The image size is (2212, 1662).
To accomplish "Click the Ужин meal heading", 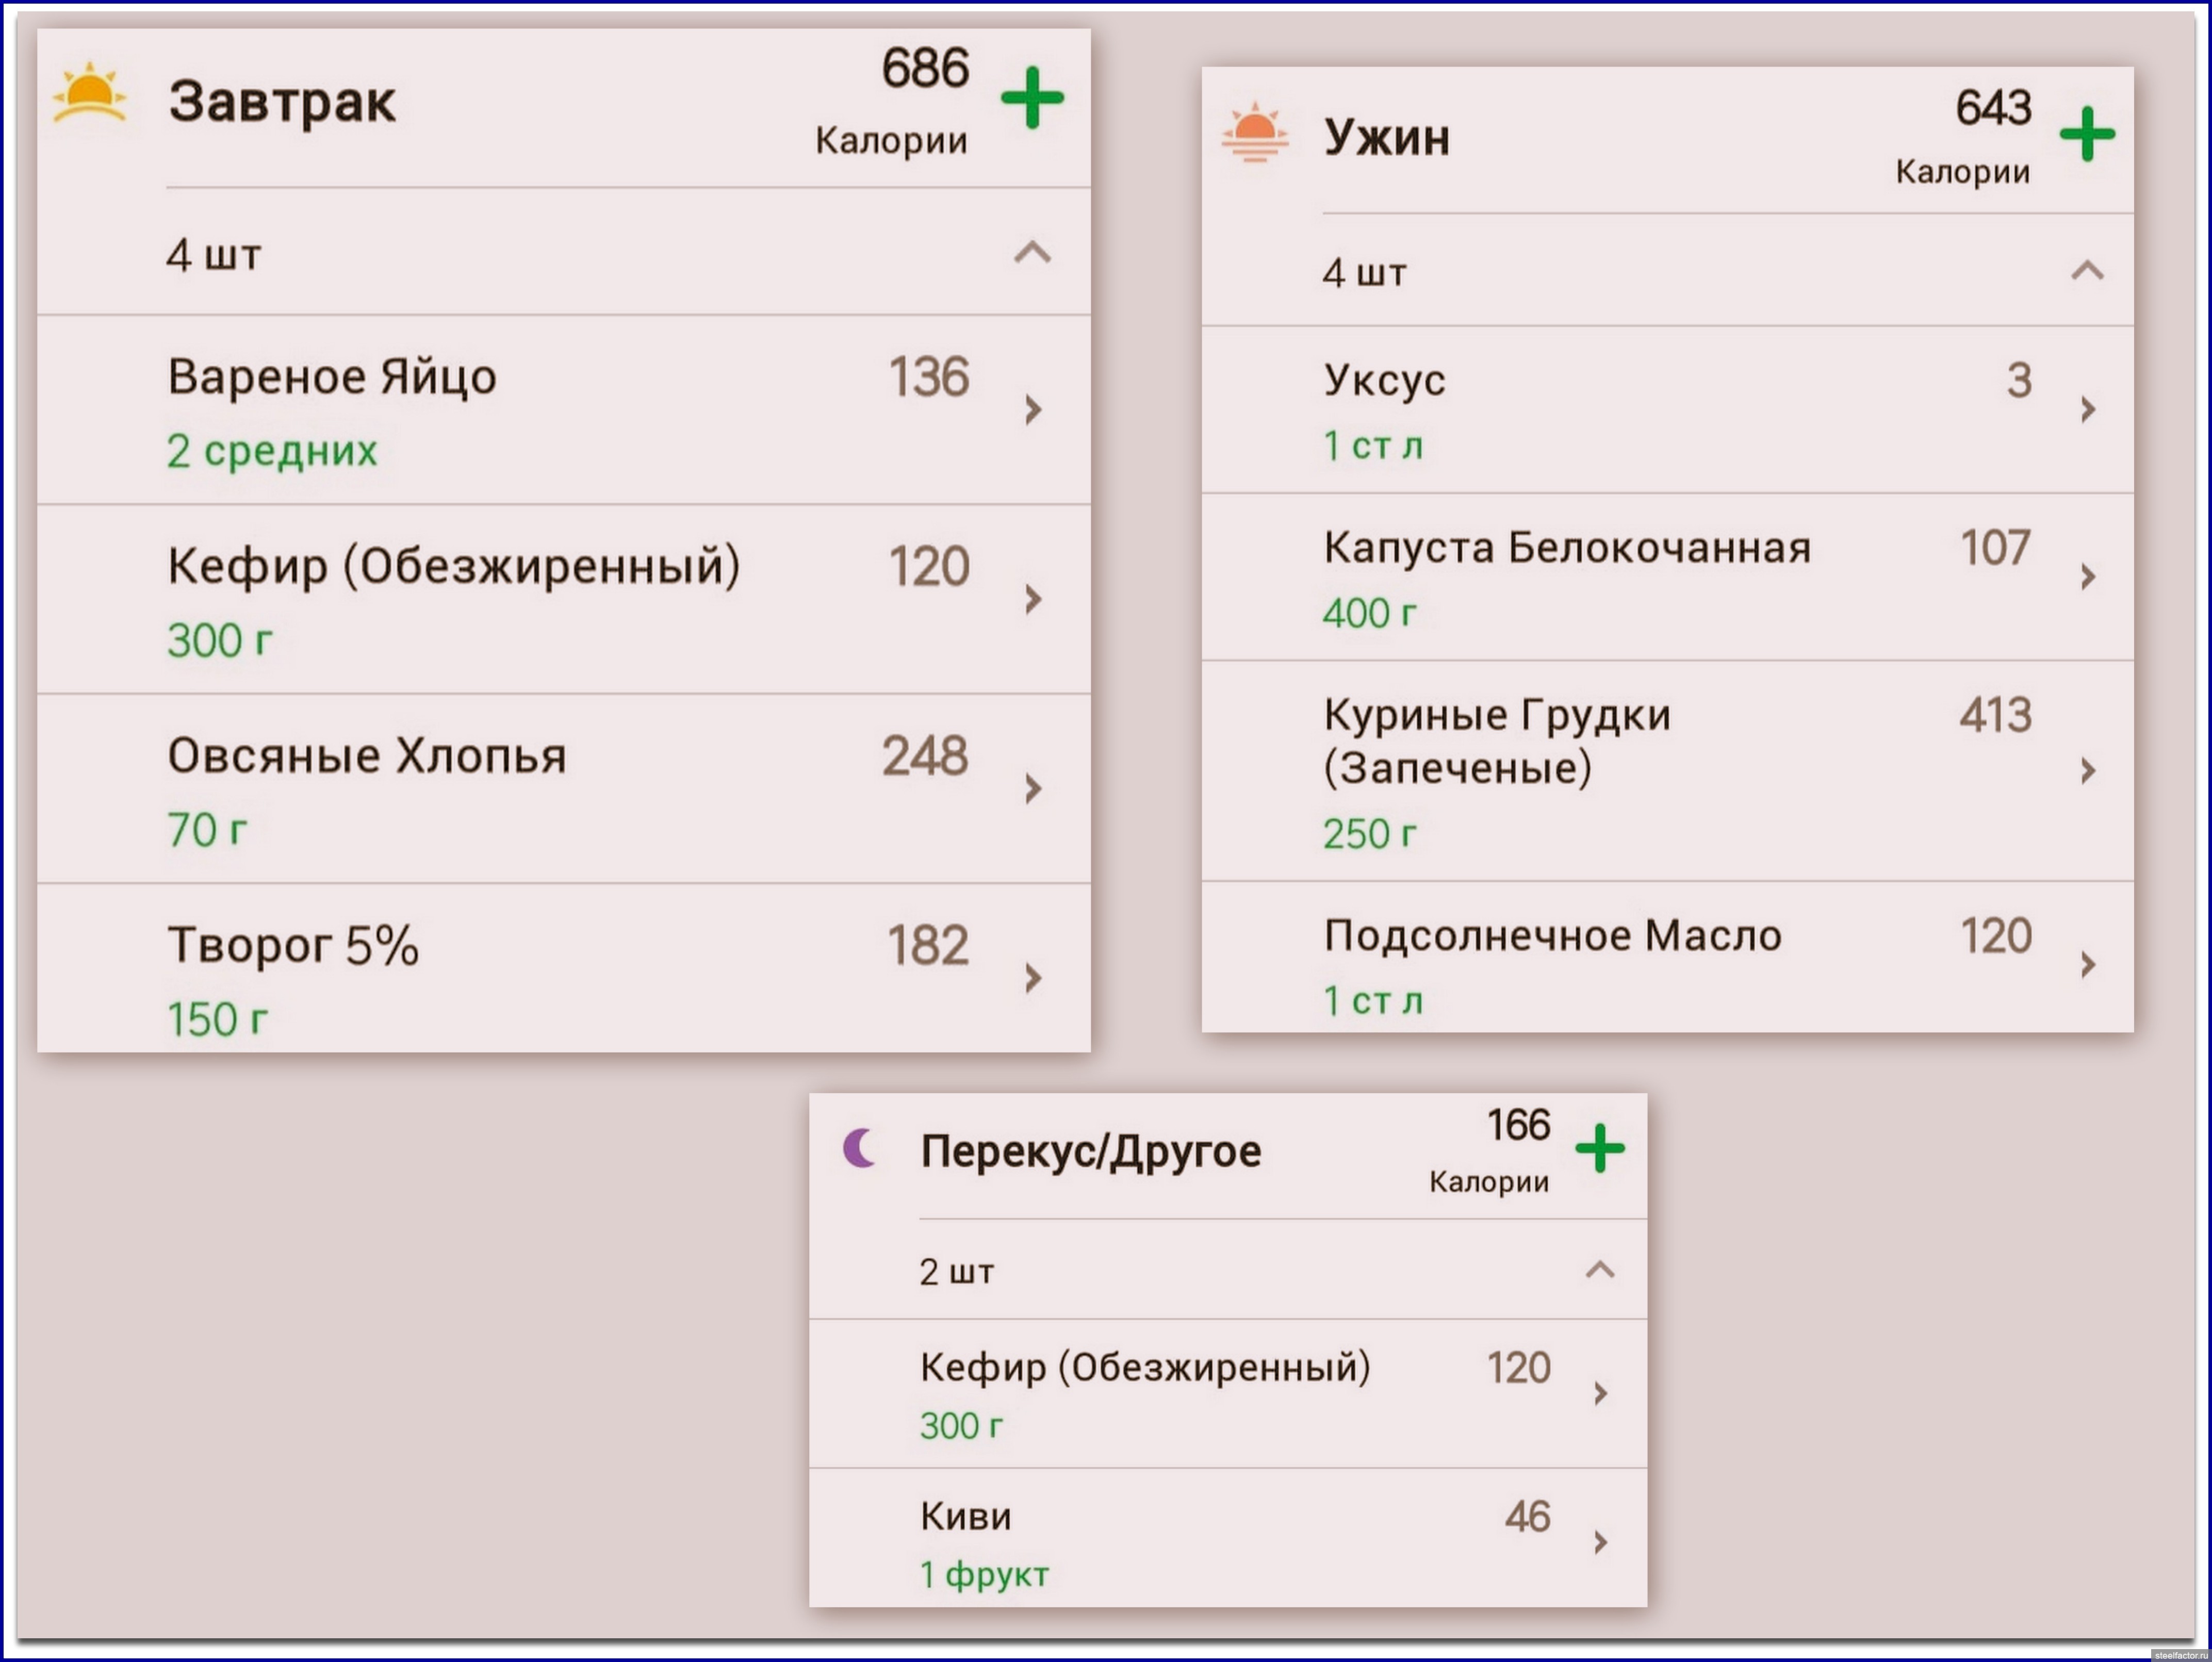I will coord(1386,137).
